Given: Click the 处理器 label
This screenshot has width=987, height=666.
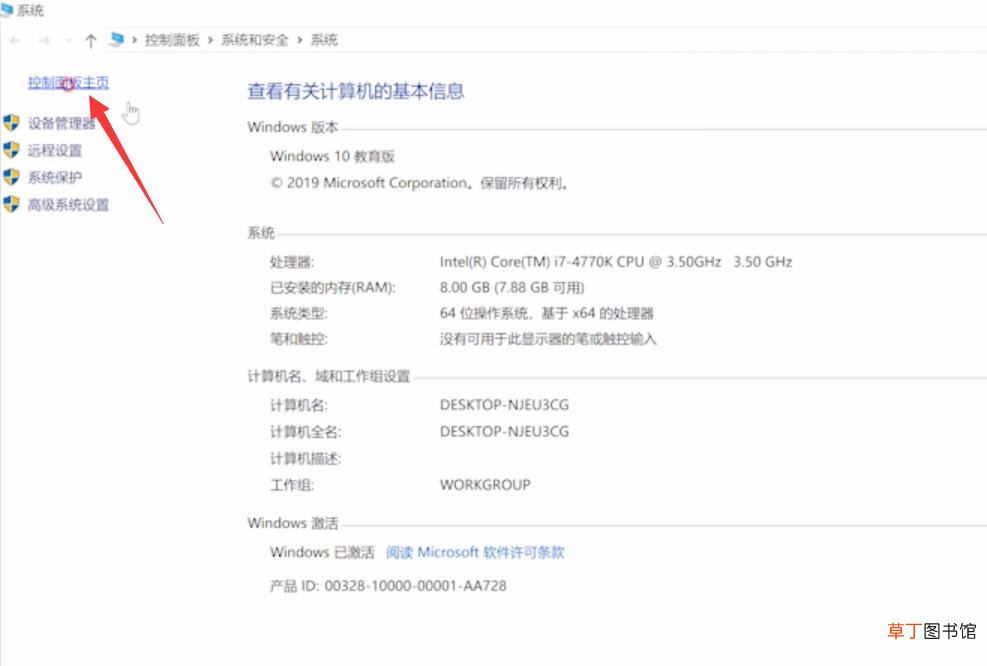Looking at the screenshot, I should [x=292, y=262].
